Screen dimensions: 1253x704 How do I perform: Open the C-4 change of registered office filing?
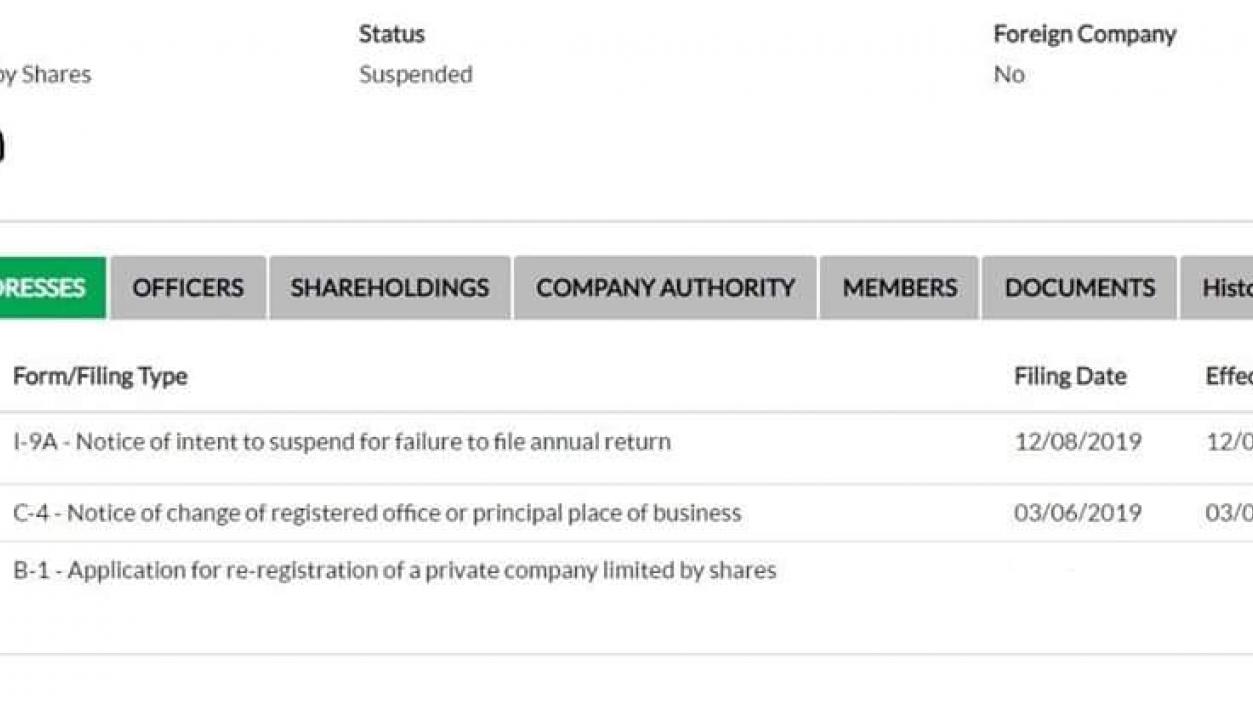click(x=377, y=513)
